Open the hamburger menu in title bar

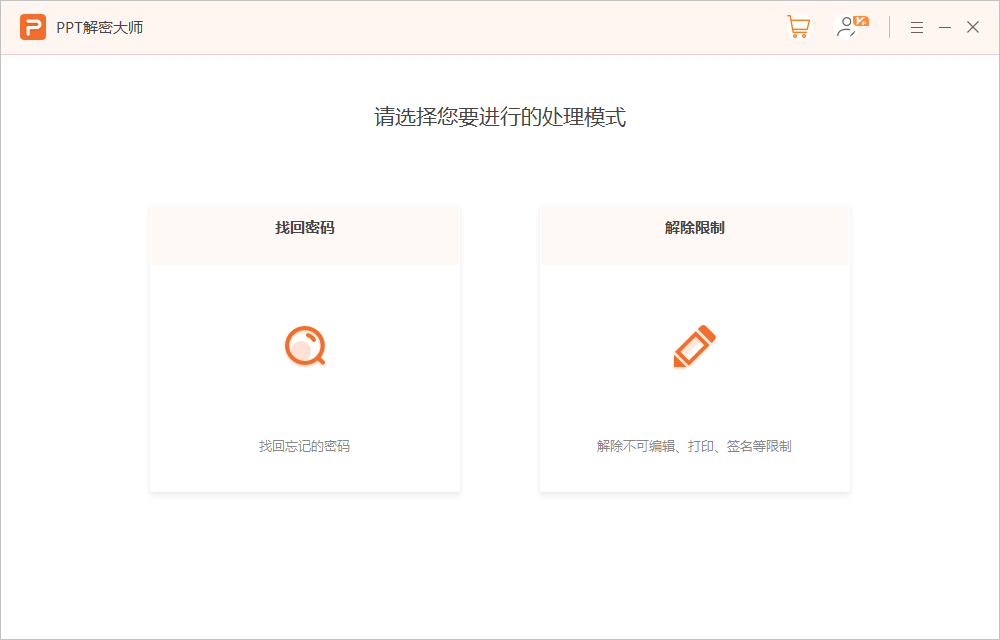(916, 27)
